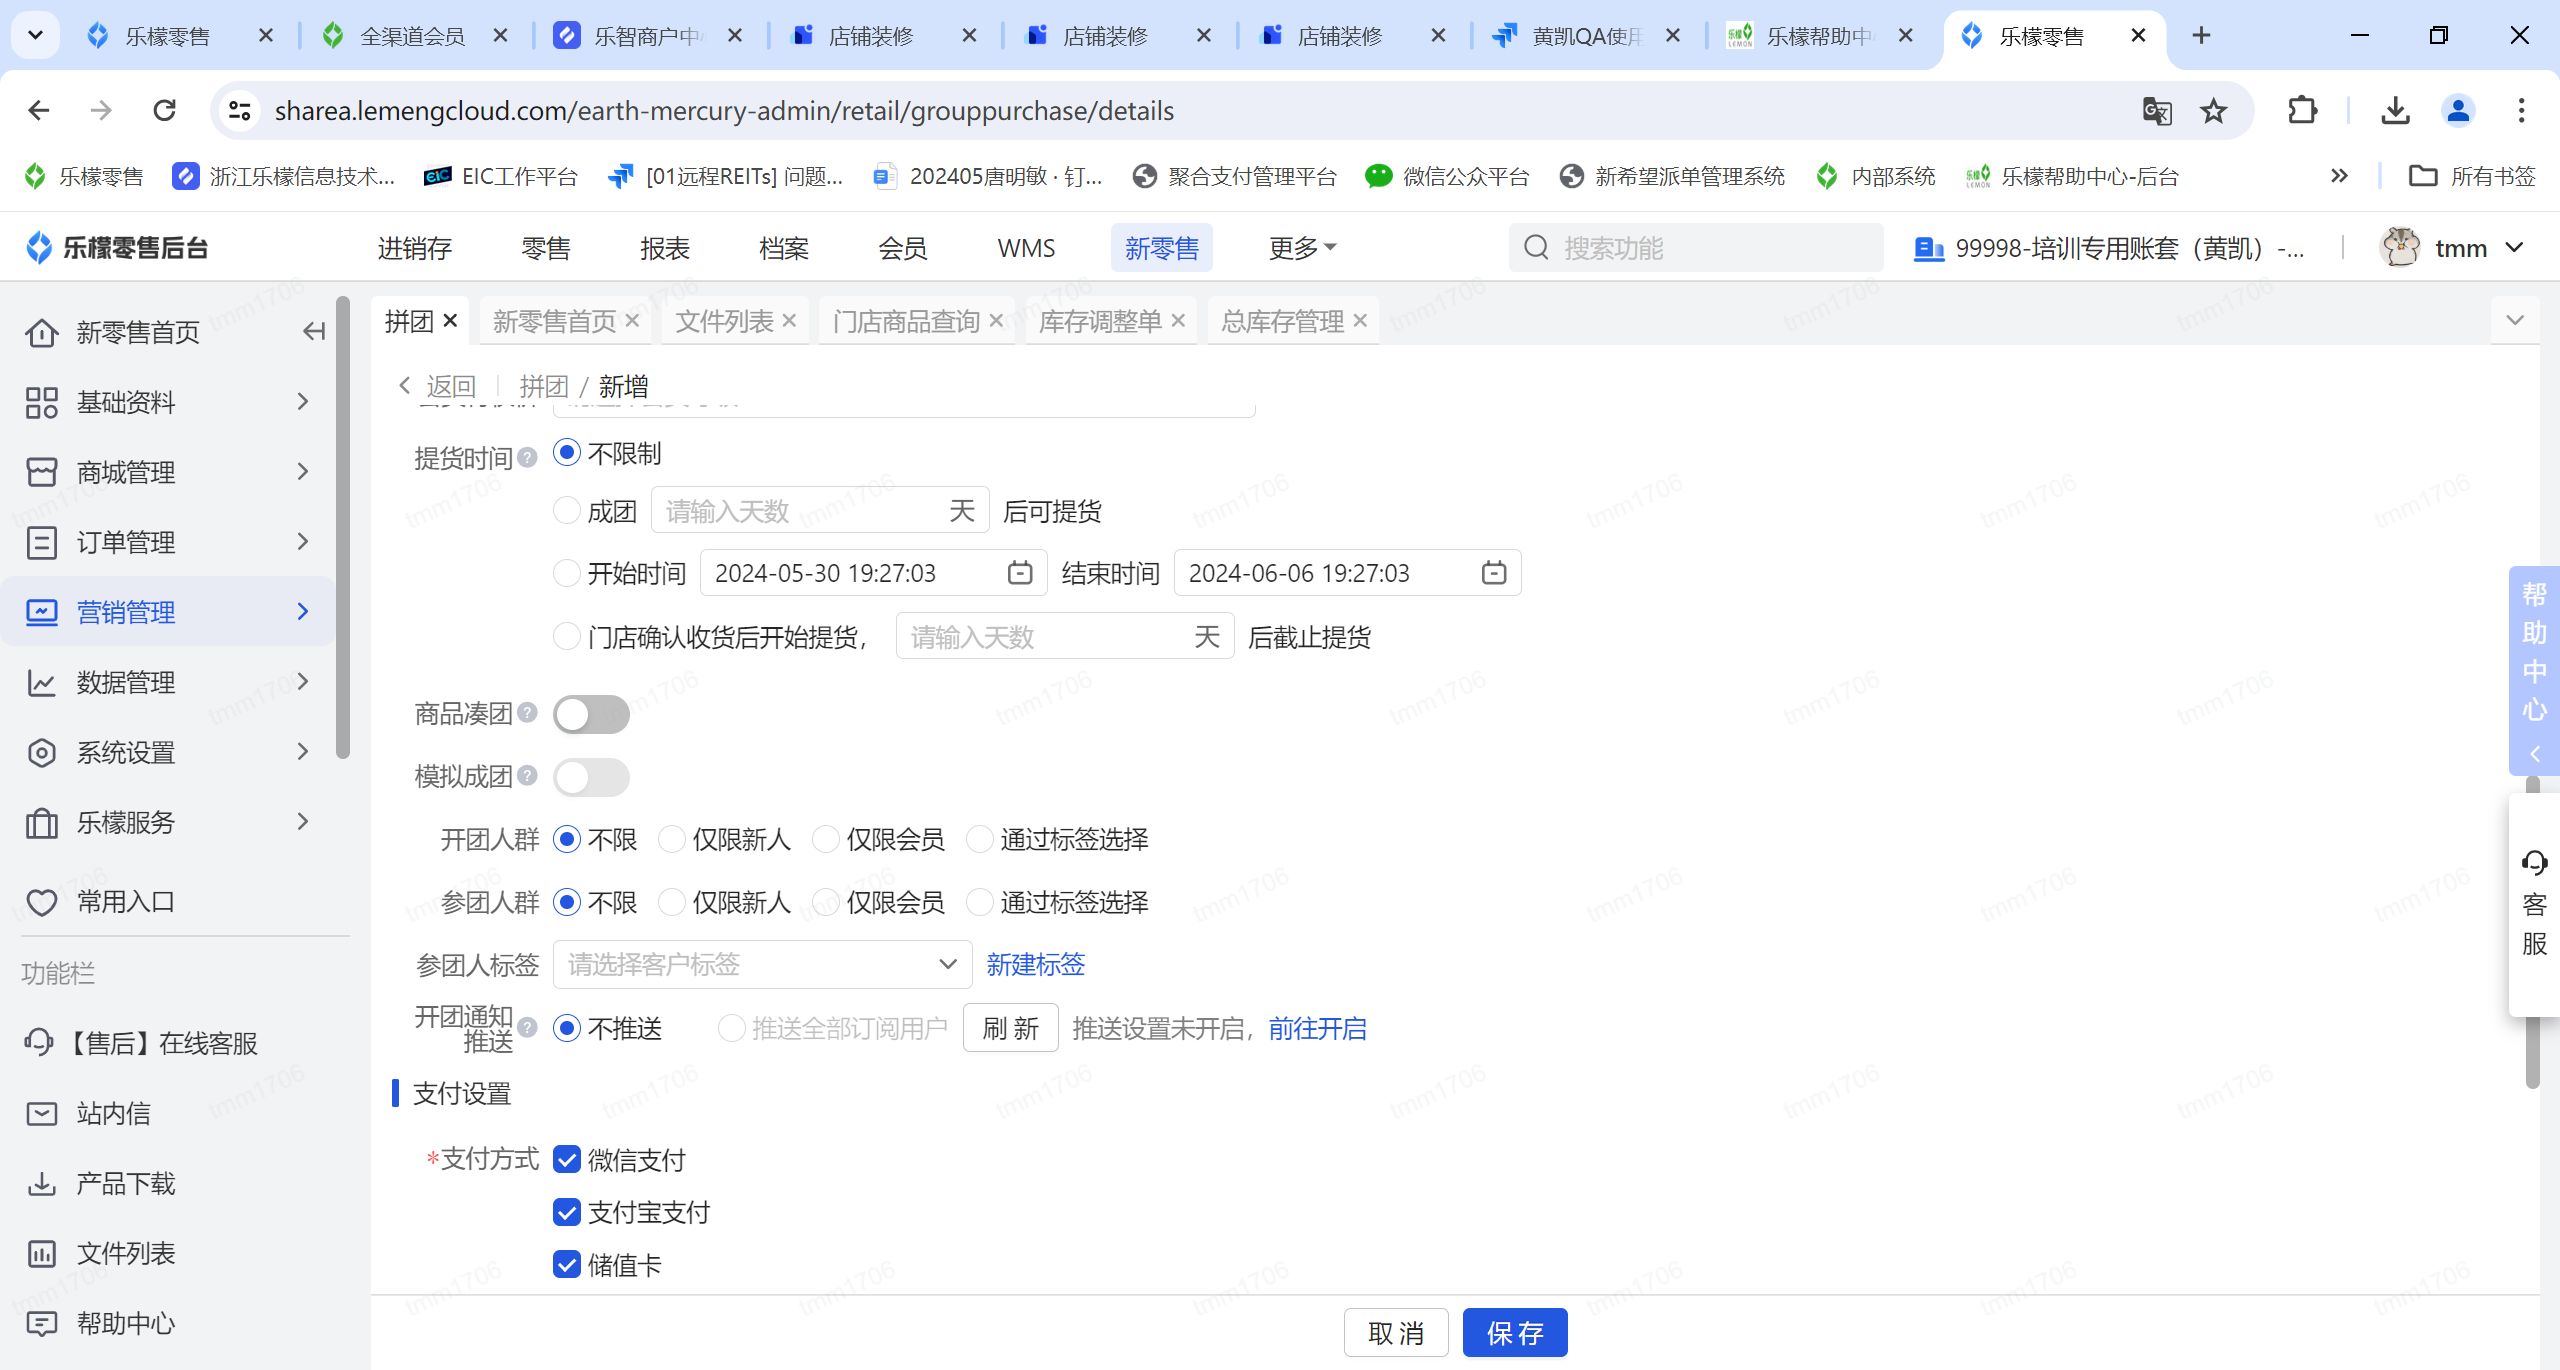
Task: Open 【售后】在线客服 headset icon
Action: (39, 1042)
